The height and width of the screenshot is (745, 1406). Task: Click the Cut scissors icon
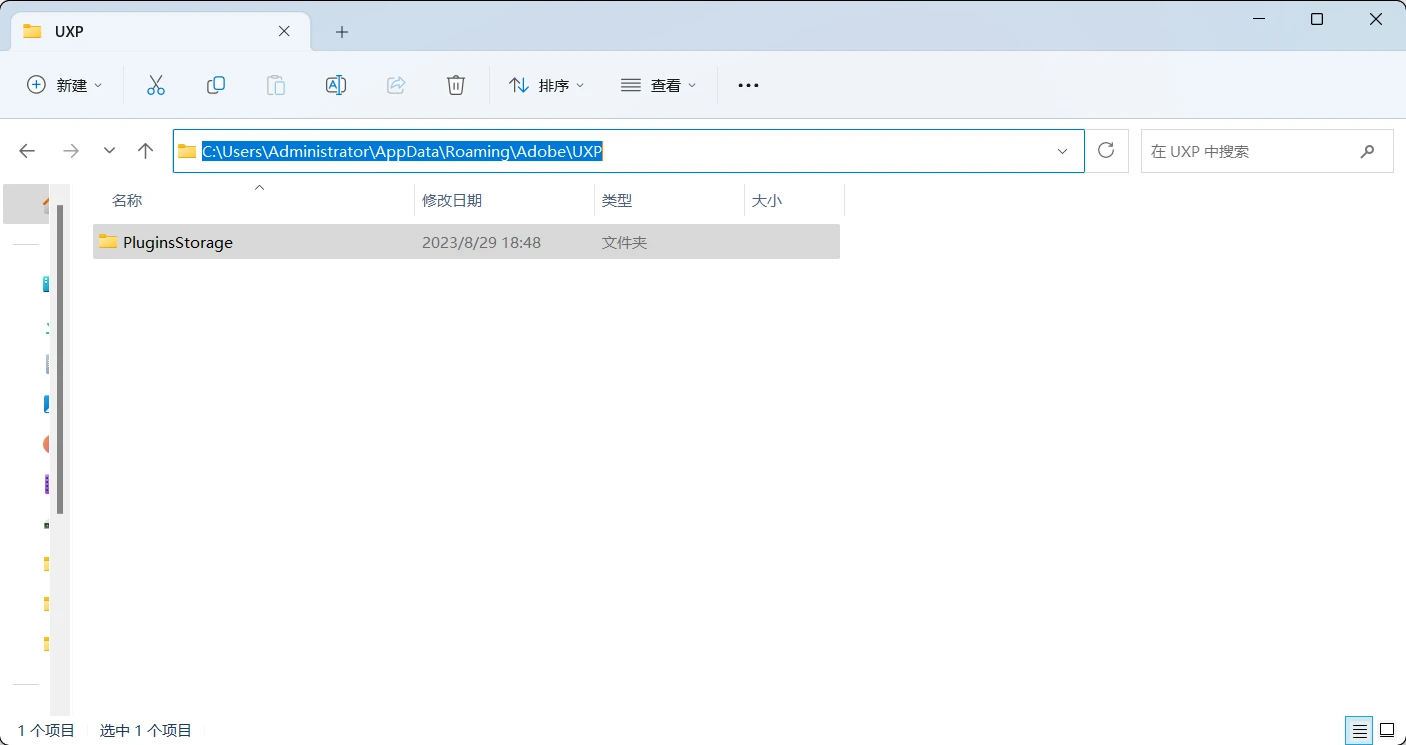click(155, 85)
